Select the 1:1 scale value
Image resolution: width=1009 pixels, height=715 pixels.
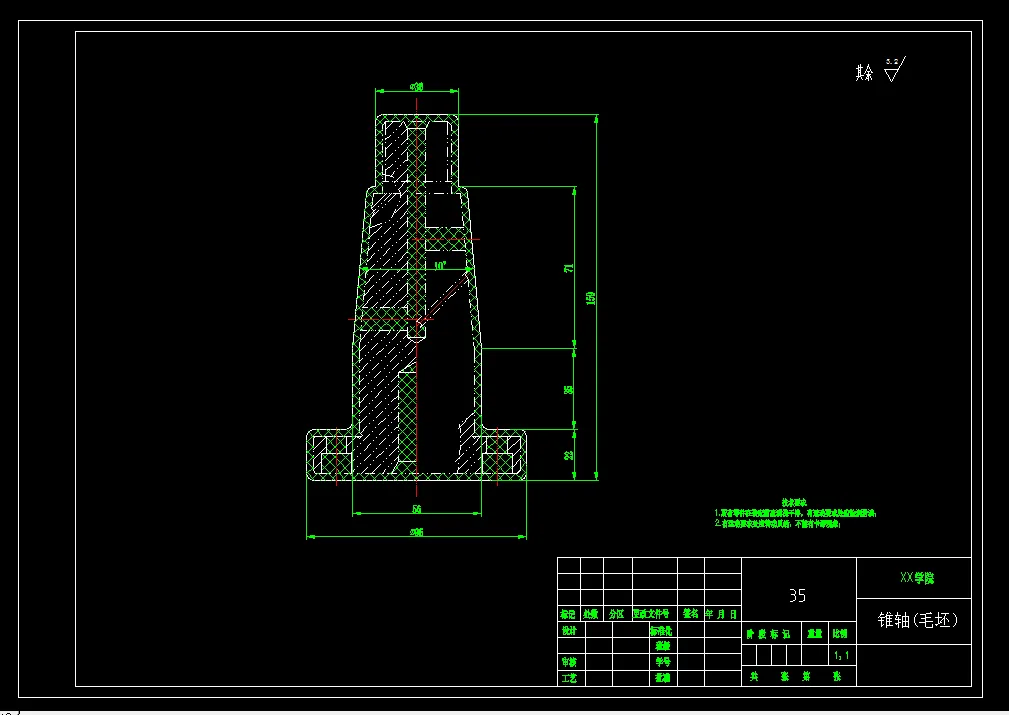(x=842, y=656)
